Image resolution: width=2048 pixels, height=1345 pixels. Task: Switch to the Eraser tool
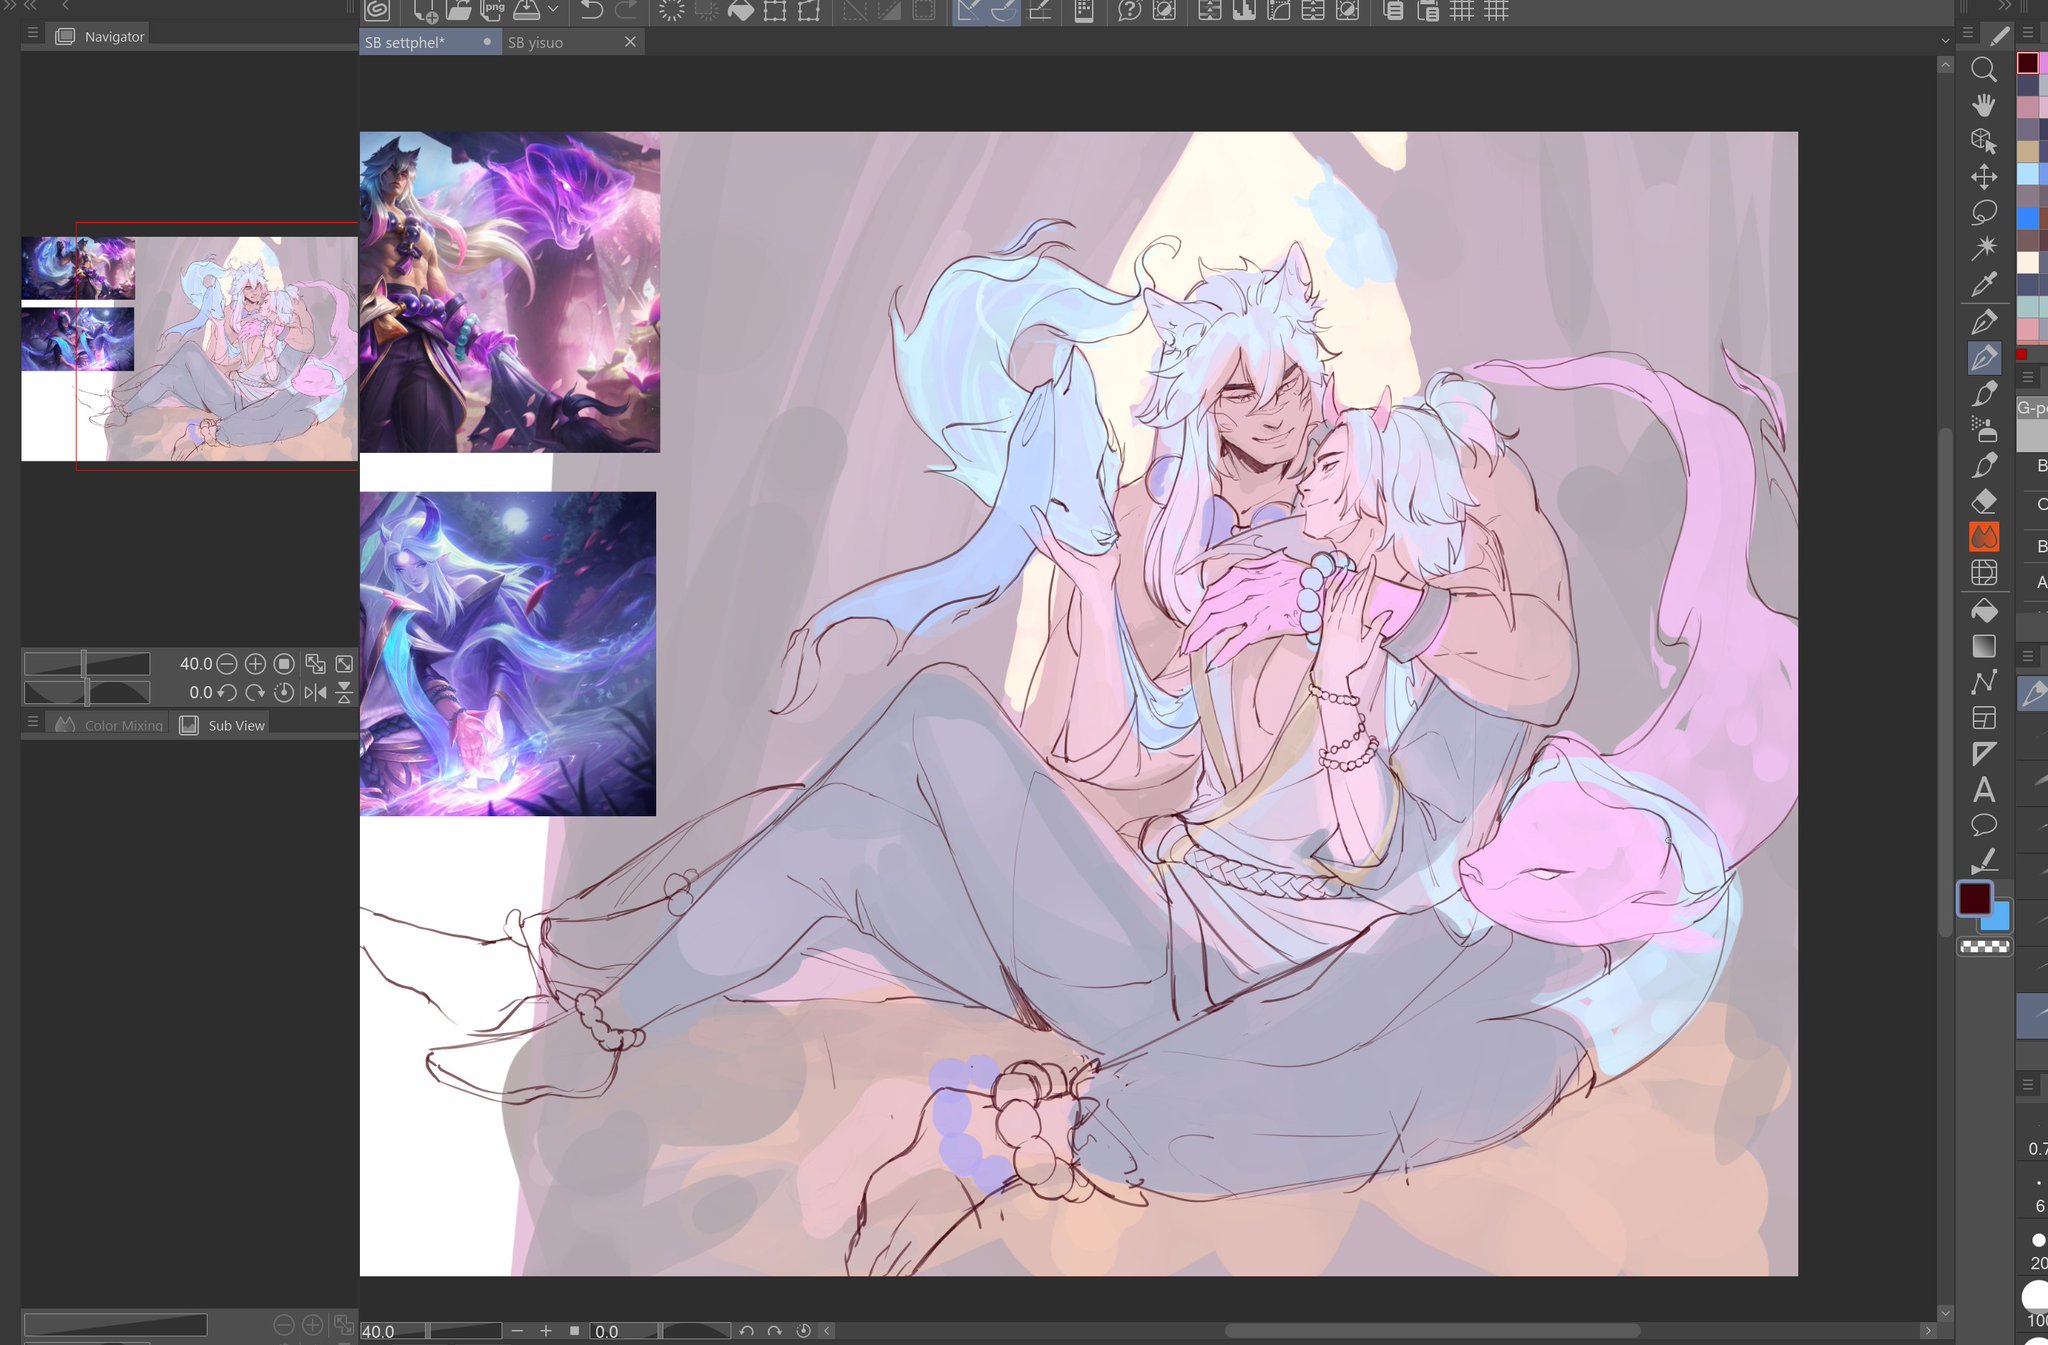tap(1985, 502)
